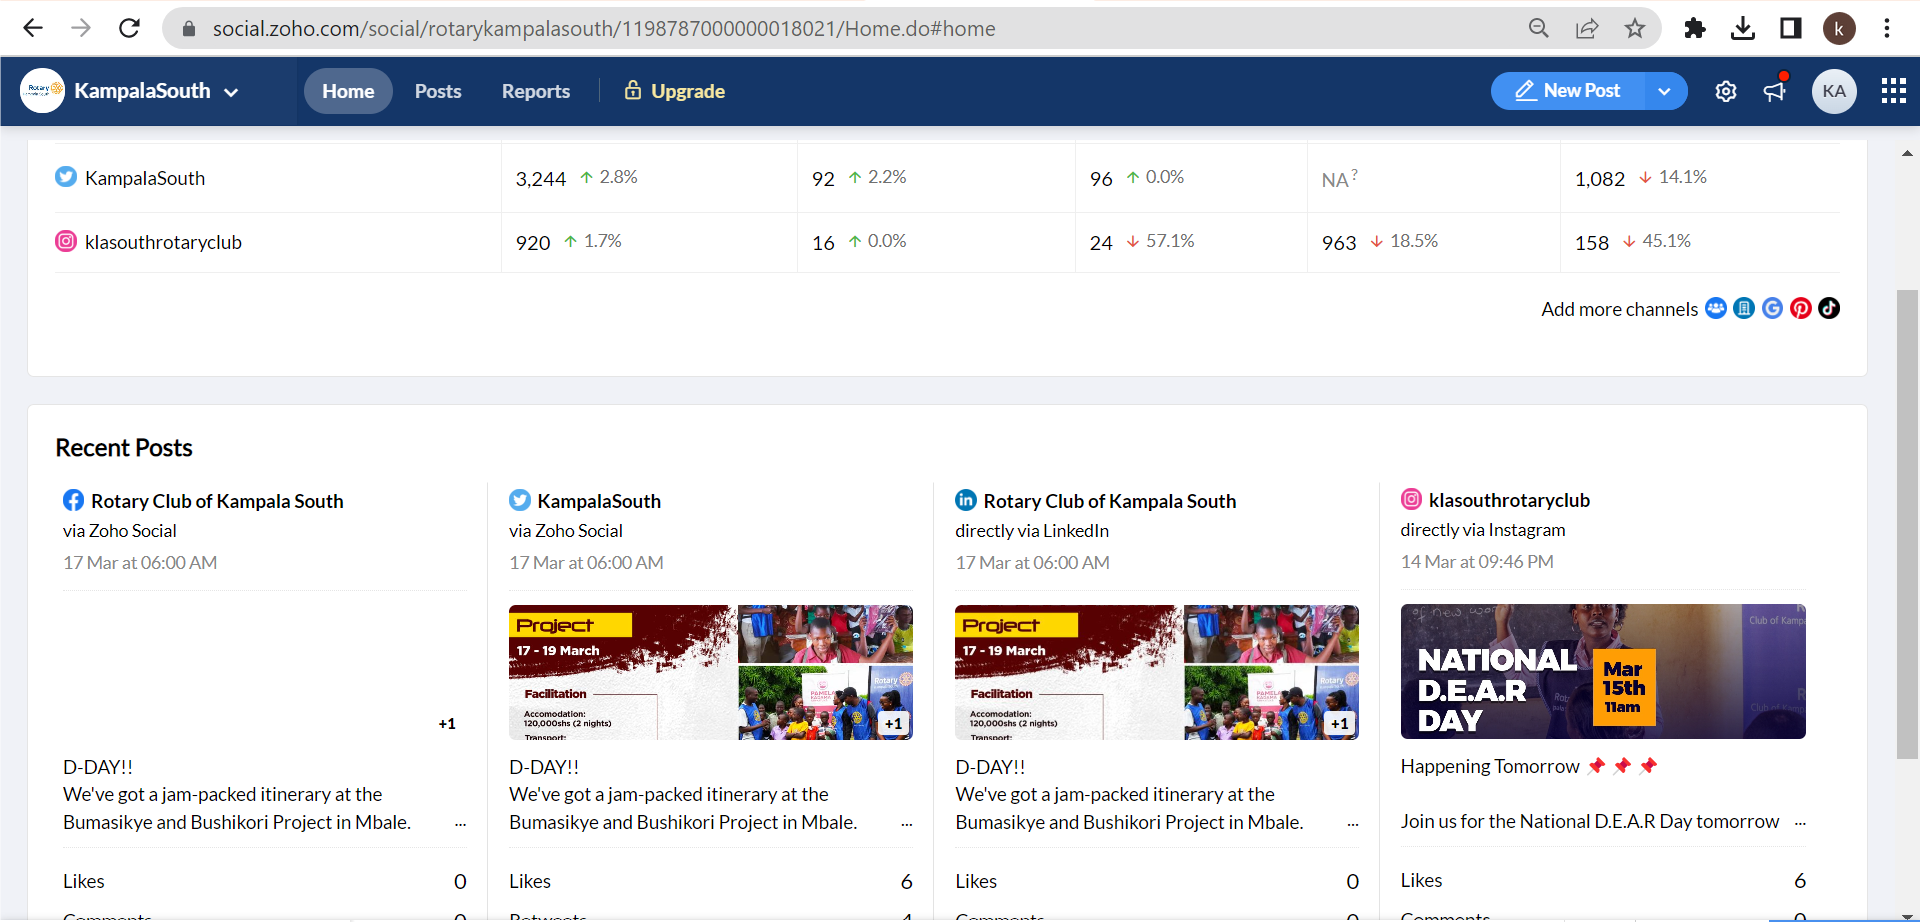Click the Add more channels text
The width and height of the screenshot is (1920, 922).
(1619, 309)
